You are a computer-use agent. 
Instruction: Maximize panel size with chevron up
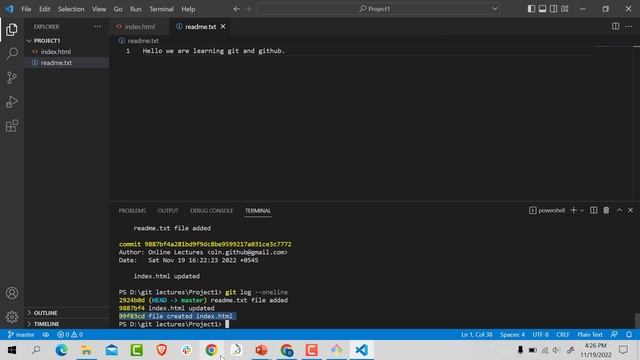pos(619,210)
